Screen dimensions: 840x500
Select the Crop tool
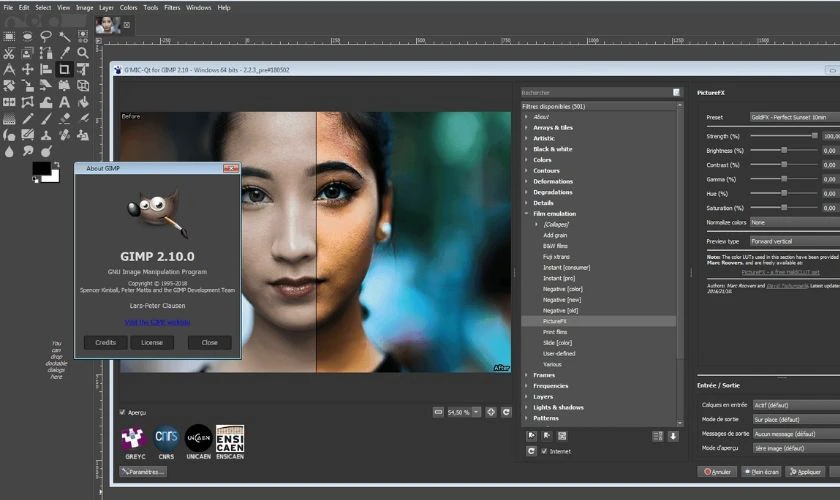coord(64,69)
